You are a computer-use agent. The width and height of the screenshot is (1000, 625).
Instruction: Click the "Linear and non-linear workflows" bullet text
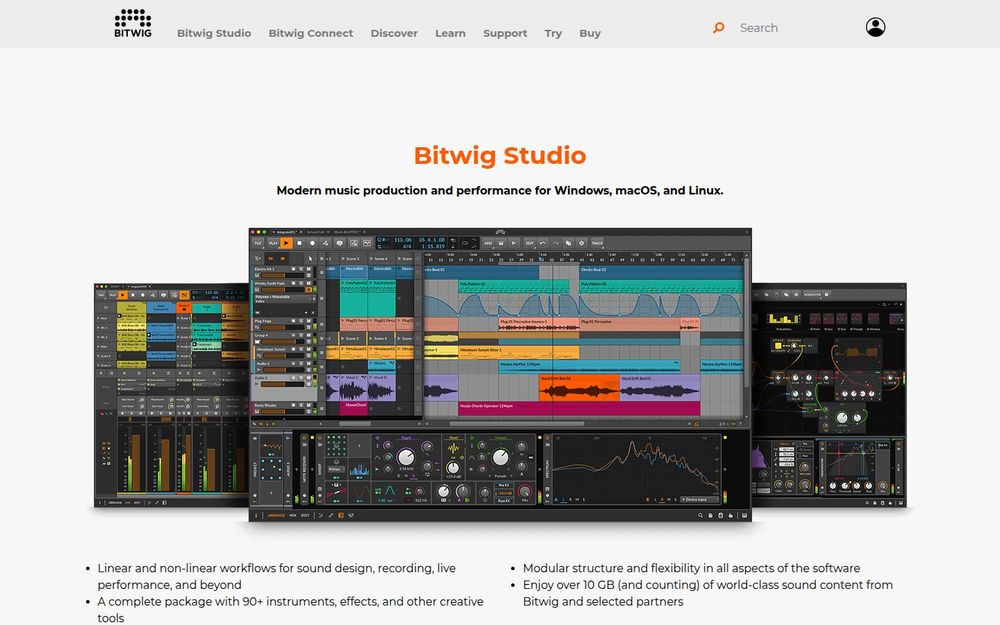(x=277, y=576)
